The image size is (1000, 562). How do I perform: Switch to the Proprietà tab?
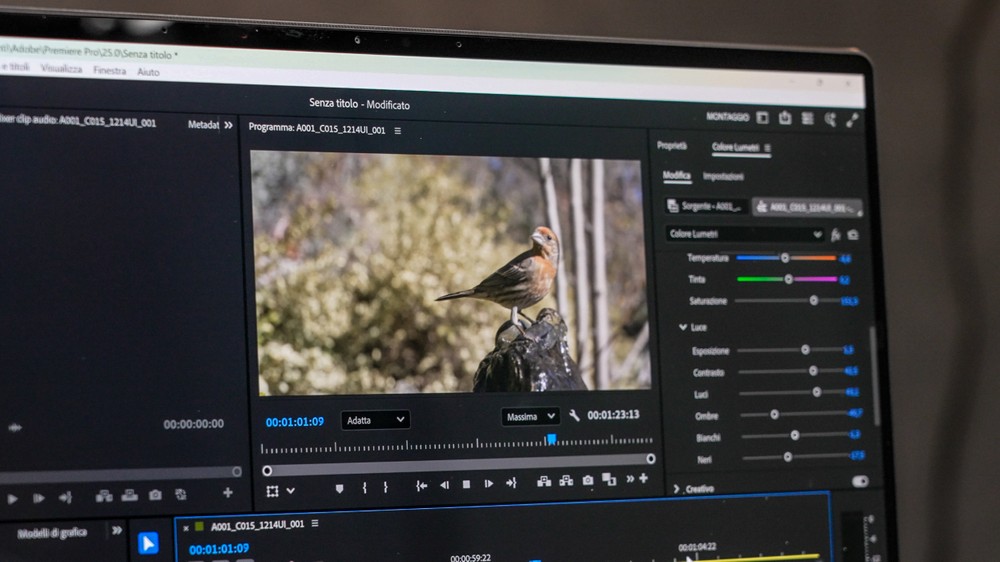click(672, 146)
